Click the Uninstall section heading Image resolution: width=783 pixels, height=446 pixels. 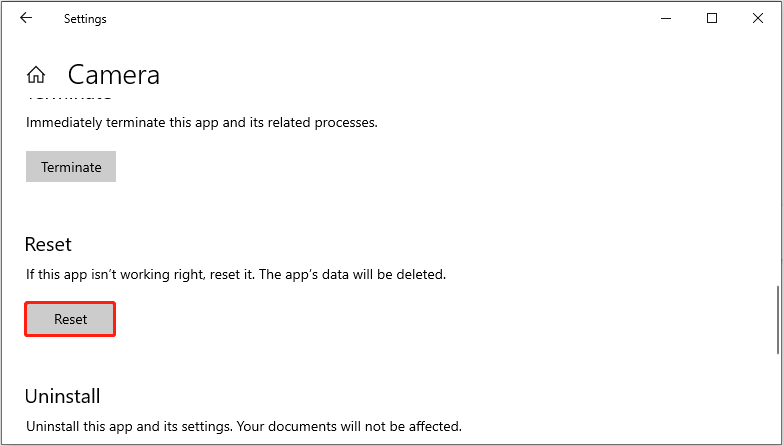tap(62, 396)
